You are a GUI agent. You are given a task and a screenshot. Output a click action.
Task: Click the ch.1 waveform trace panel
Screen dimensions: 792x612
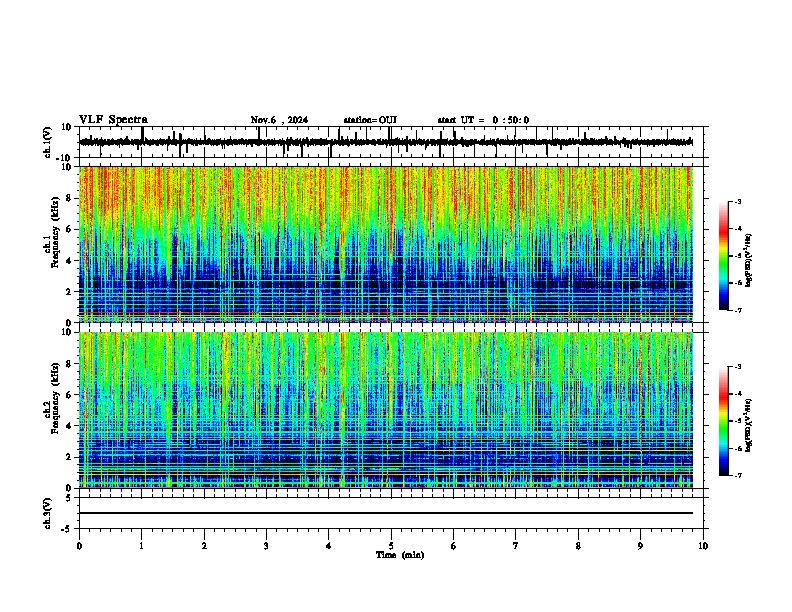(x=391, y=142)
